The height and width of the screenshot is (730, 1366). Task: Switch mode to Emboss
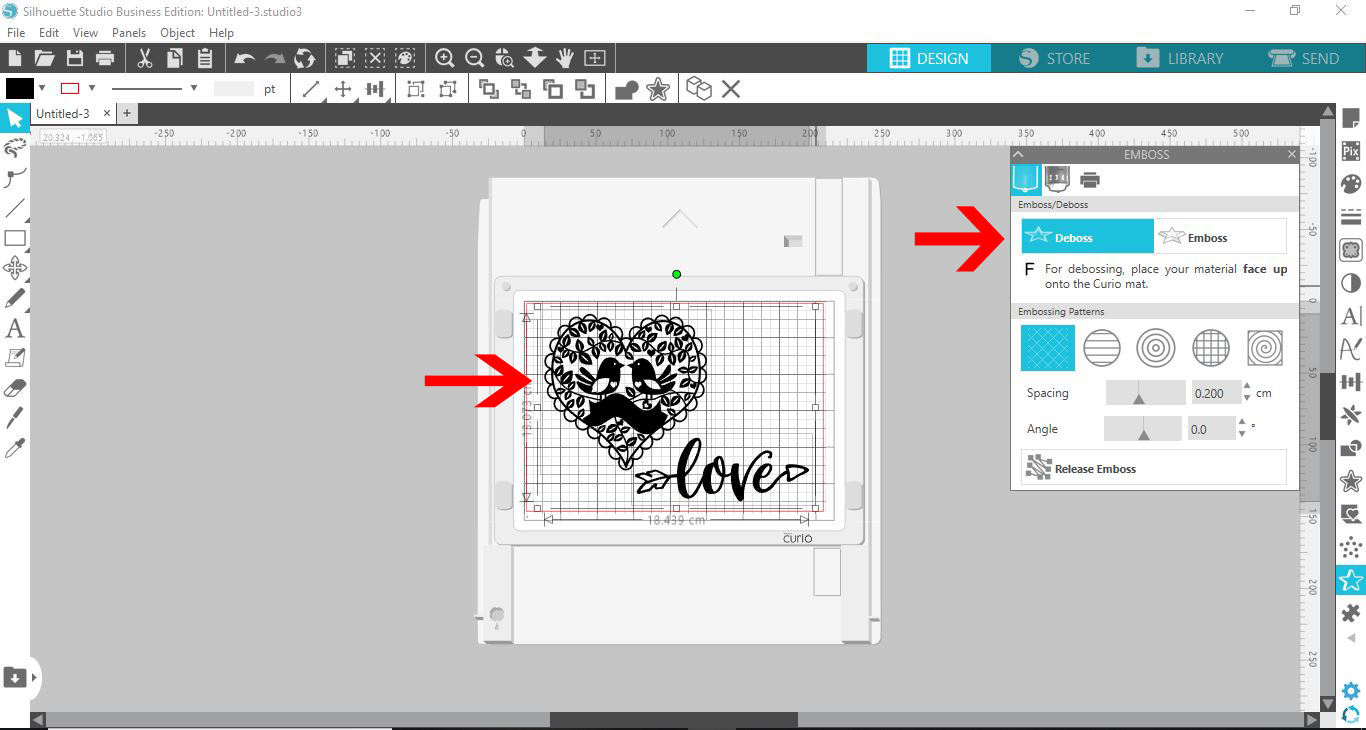click(1220, 237)
